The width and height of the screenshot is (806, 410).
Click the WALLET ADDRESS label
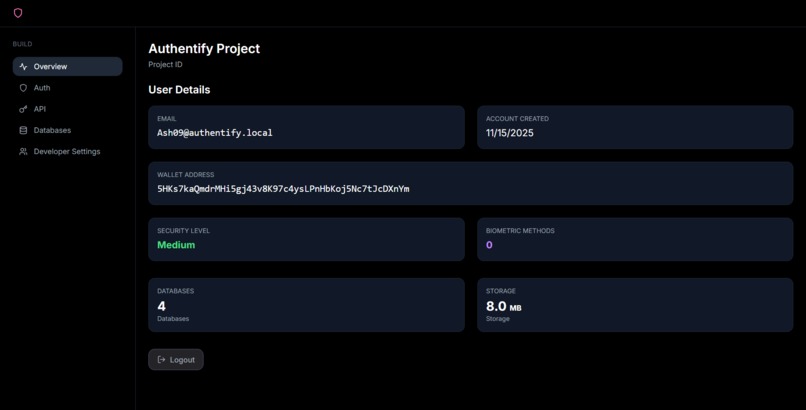(x=186, y=175)
